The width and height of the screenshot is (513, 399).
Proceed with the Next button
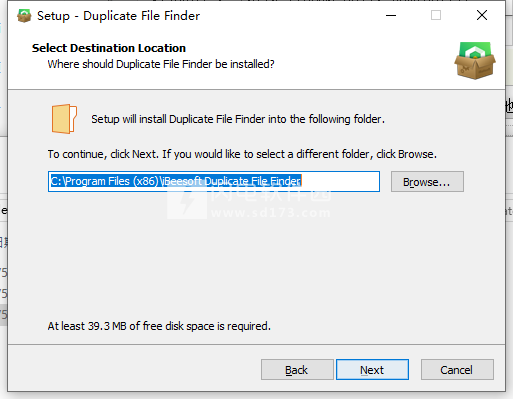372,370
